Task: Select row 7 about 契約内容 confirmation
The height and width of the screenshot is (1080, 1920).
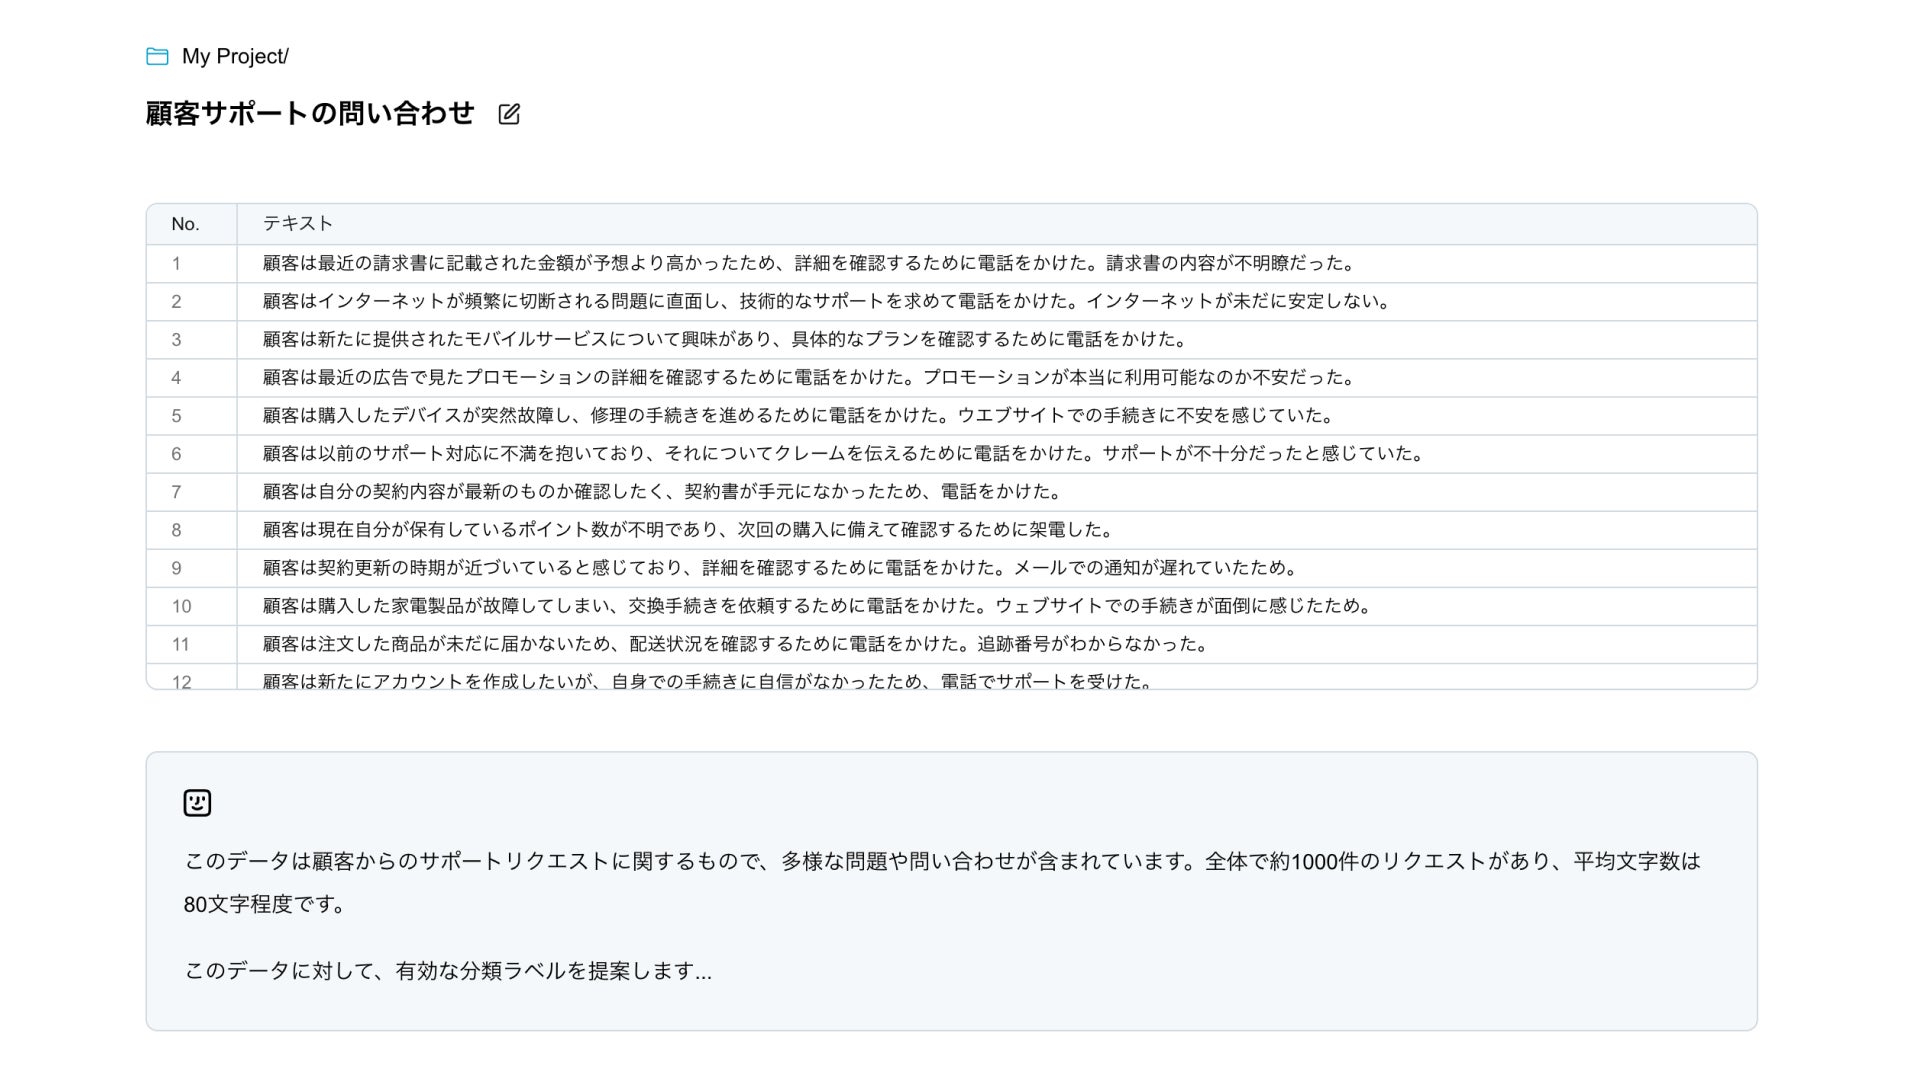Action: click(x=662, y=492)
